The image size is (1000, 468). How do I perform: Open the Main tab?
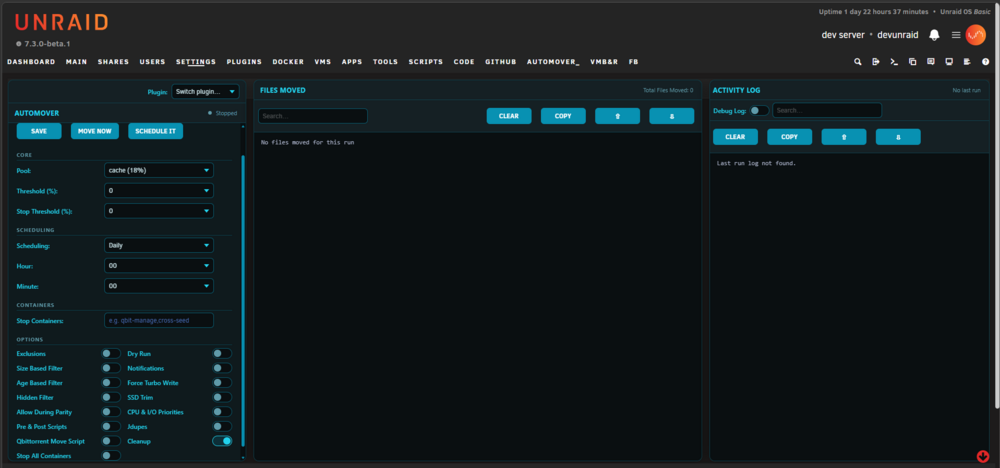pos(77,62)
